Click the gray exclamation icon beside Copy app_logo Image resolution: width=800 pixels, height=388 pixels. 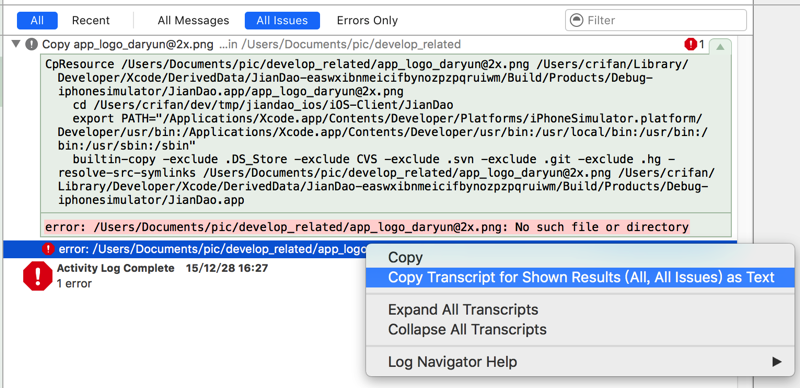[x=31, y=44]
